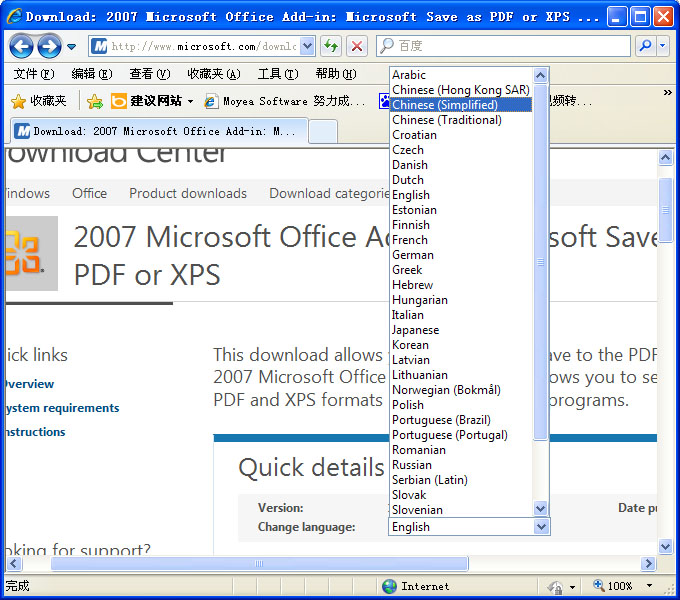The width and height of the screenshot is (680, 600).
Task: Open the 文件(F) menu
Action: pos(33,74)
